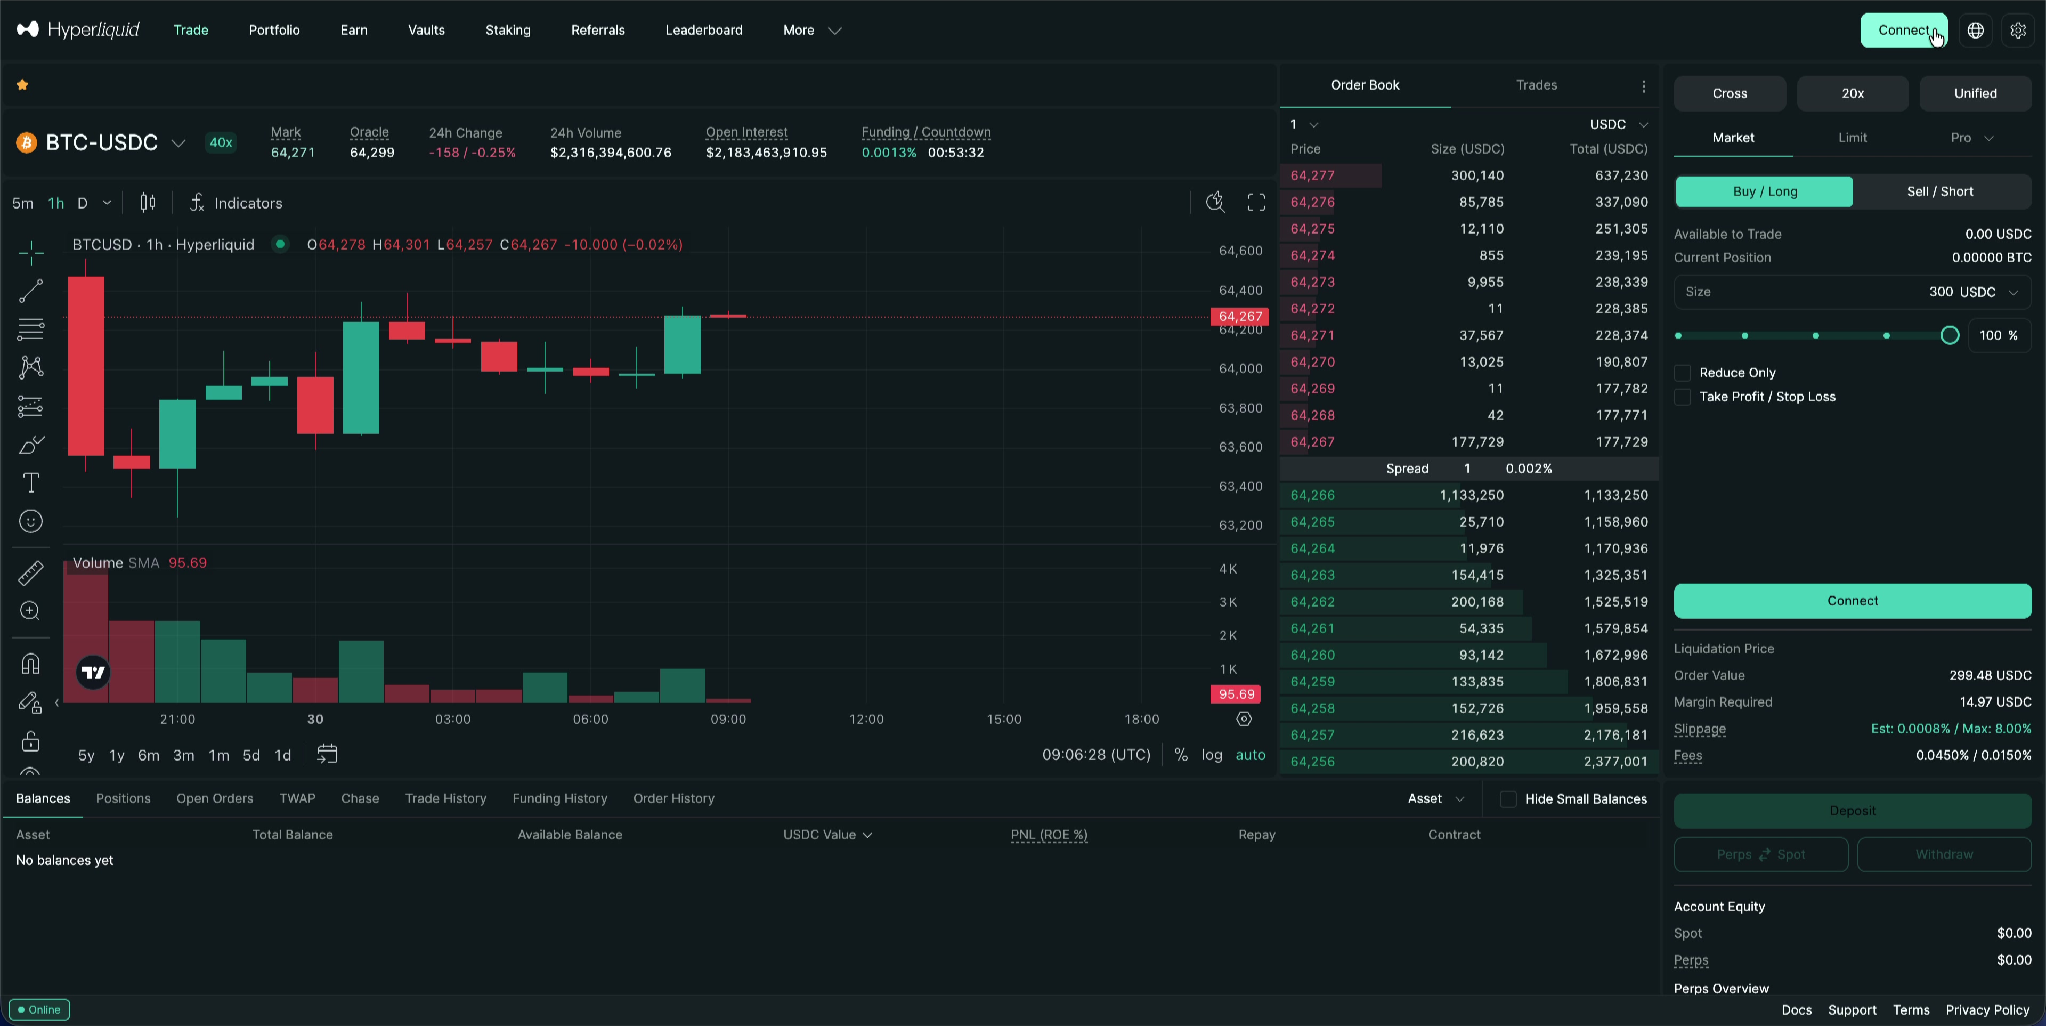Open the Size currency USDC dropdown
The height and width of the screenshot is (1026, 2046).
1975,292
